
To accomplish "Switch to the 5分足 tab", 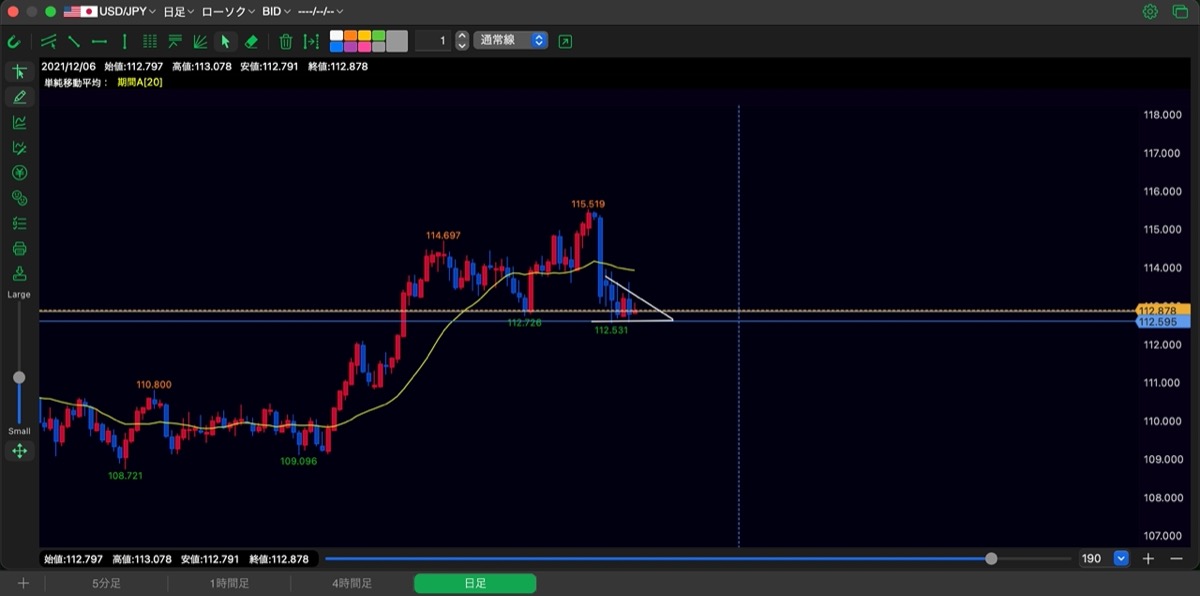I will pyautogui.click(x=107, y=583).
